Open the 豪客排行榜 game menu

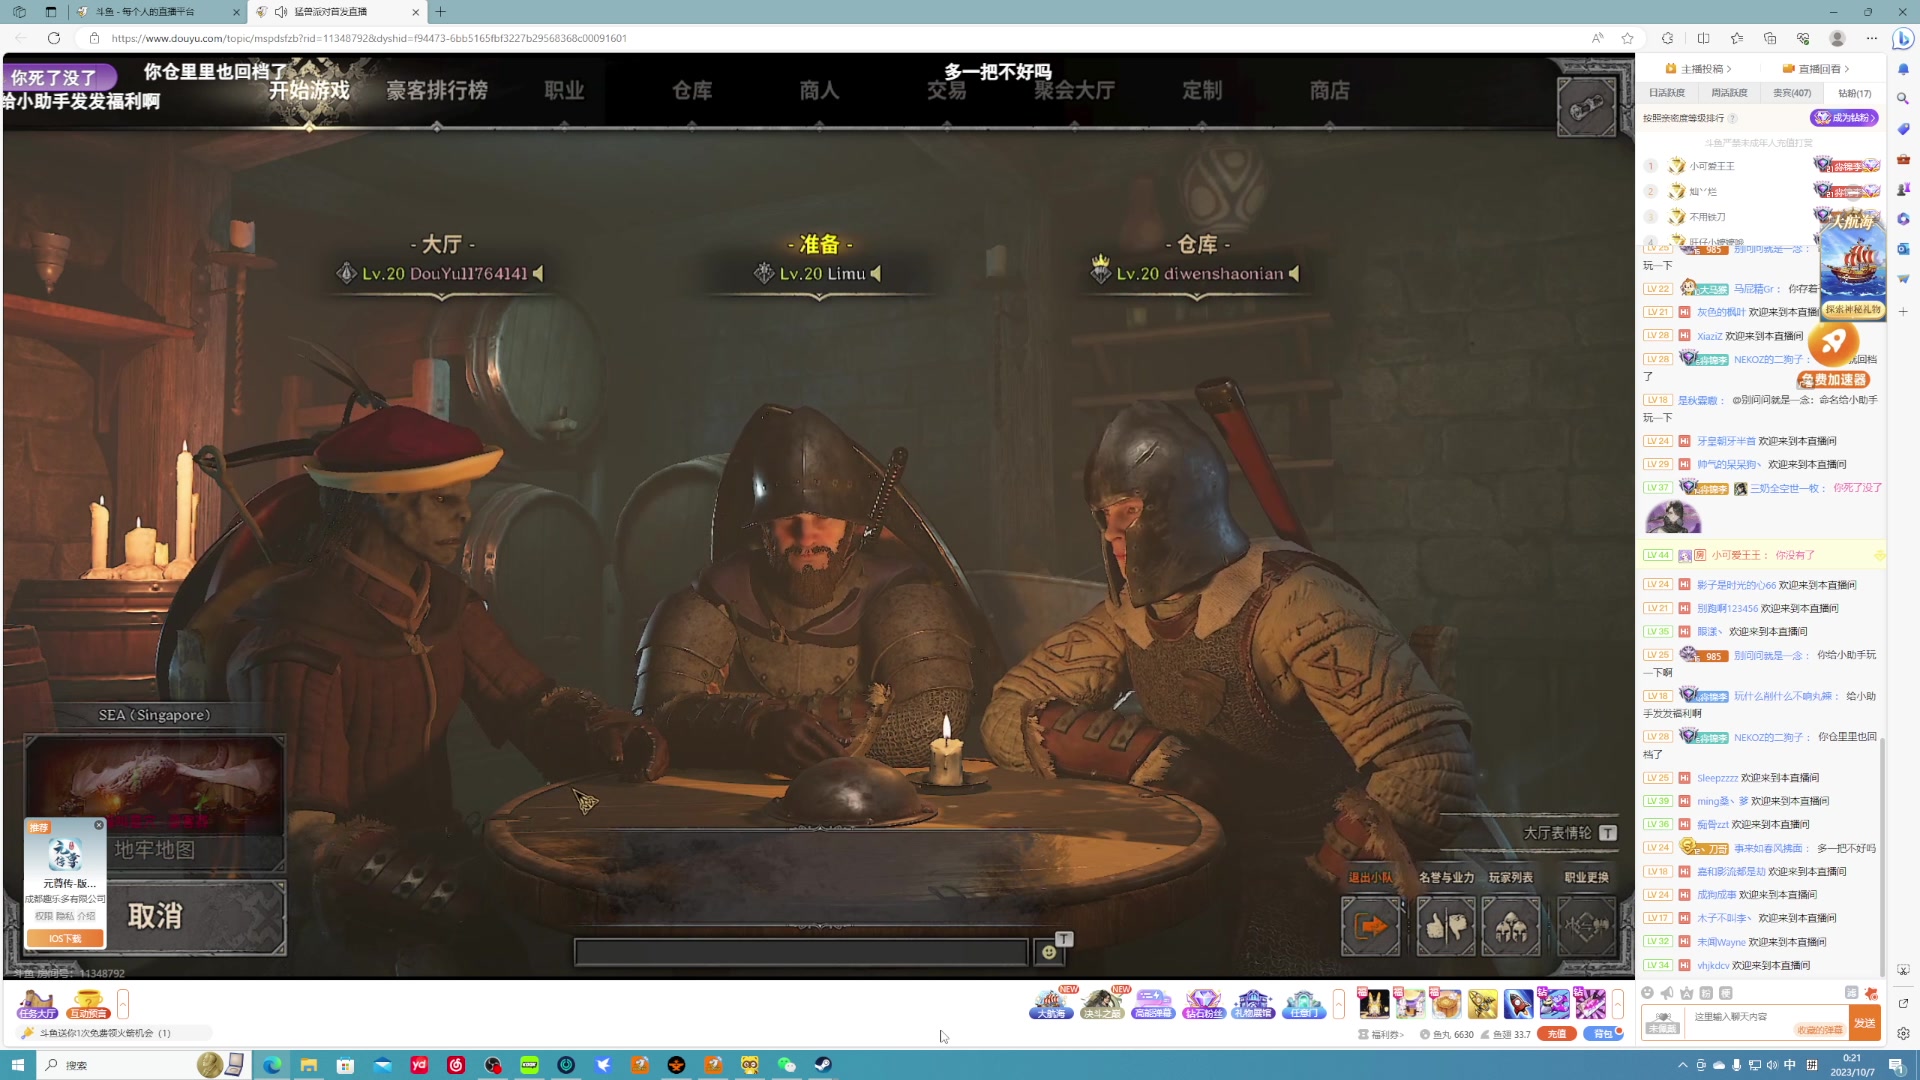point(437,90)
